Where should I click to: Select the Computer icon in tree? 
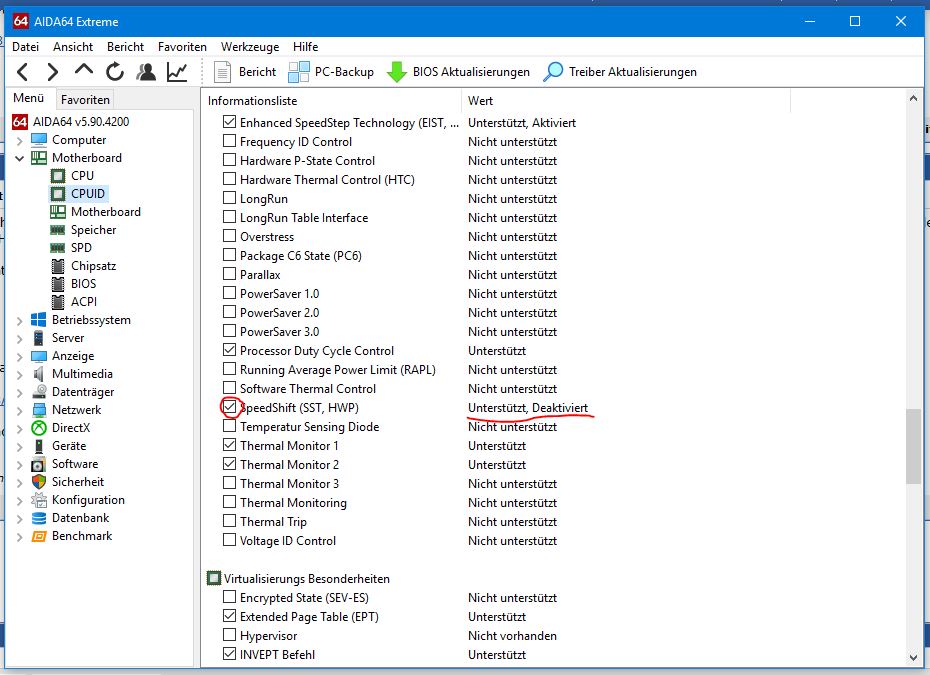[39, 140]
